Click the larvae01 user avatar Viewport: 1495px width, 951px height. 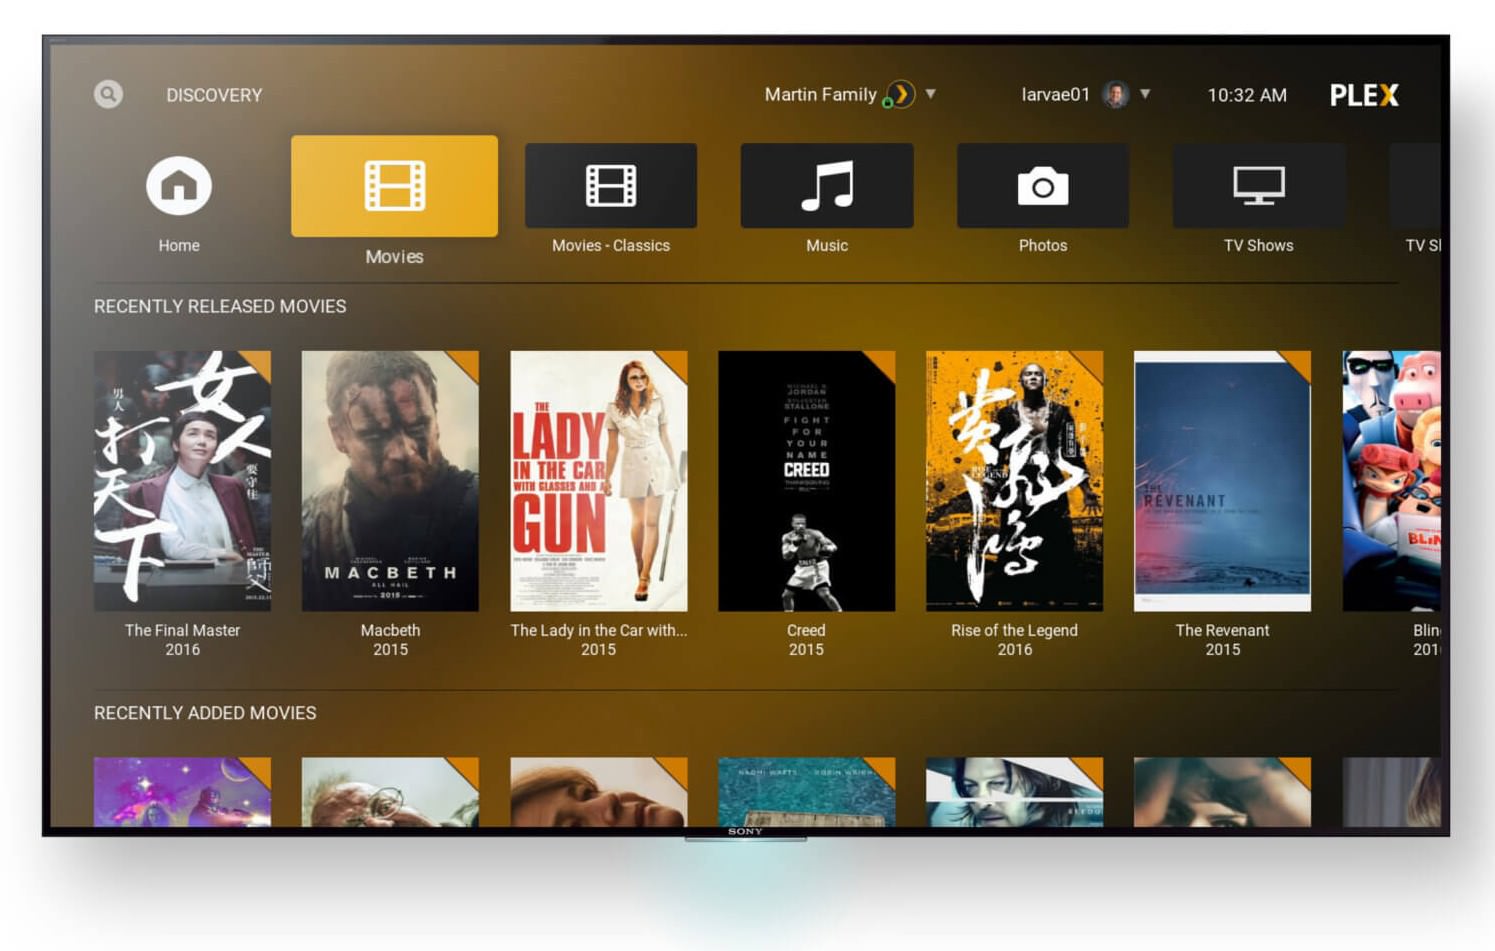point(1115,94)
